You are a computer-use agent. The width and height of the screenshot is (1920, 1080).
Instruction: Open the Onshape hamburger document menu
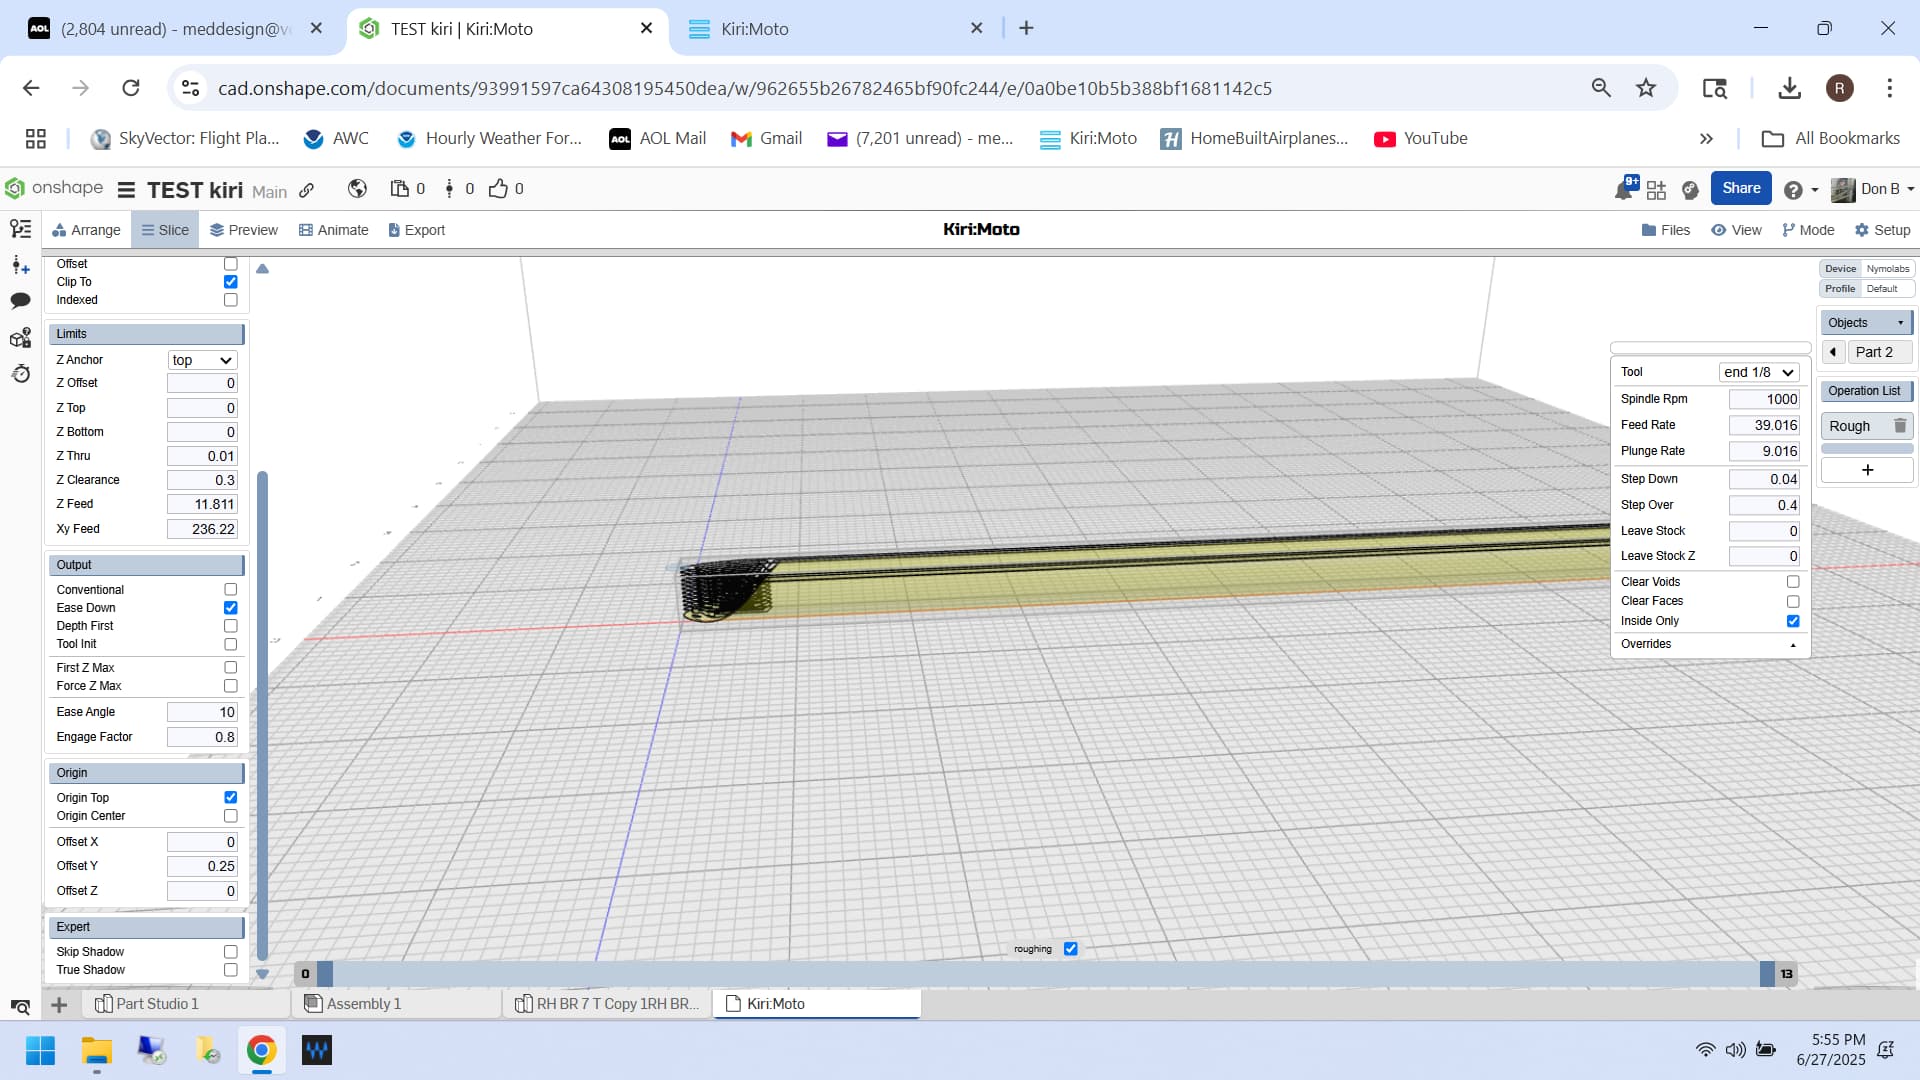click(x=126, y=190)
